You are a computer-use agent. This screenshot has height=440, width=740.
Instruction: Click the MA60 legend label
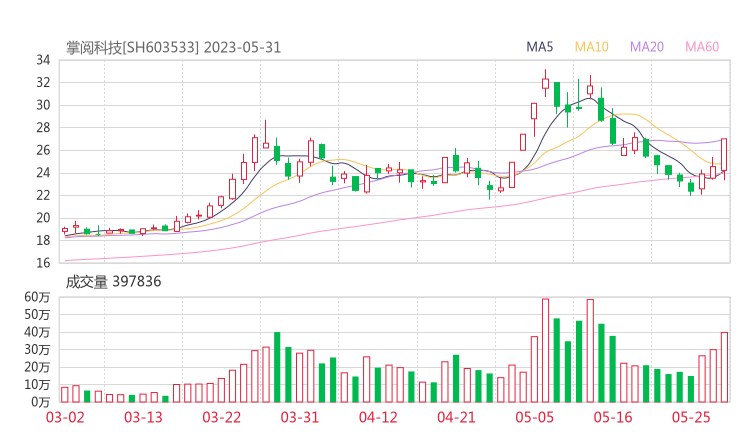702,47
